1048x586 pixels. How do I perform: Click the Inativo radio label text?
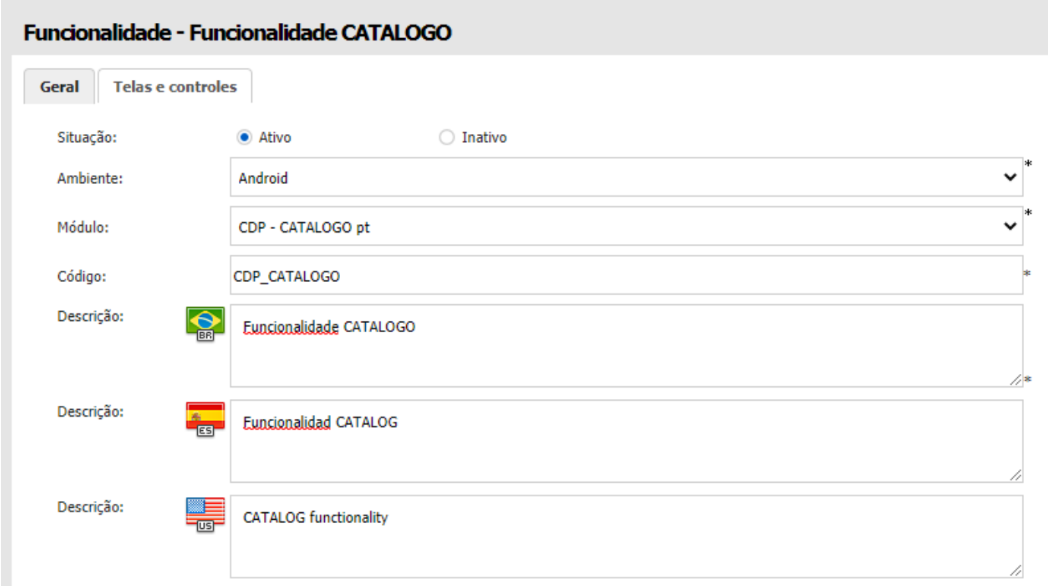[x=483, y=138]
